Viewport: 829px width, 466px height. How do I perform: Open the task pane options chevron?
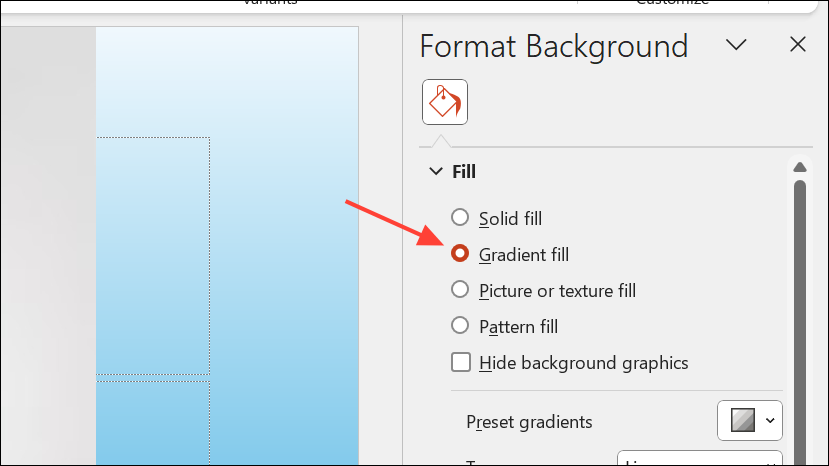pos(736,44)
